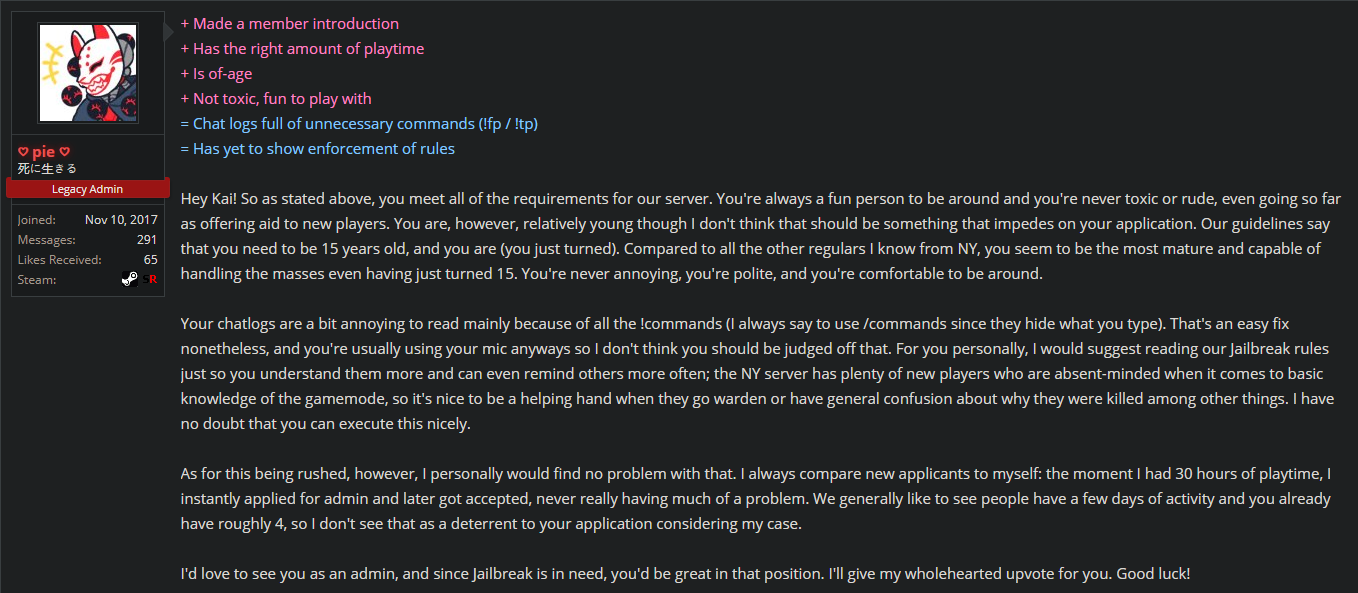Viewport: 1358px width, 593px height.
Task: Click the heart before the pie username
Action: pyautogui.click(x=23, y=152)
